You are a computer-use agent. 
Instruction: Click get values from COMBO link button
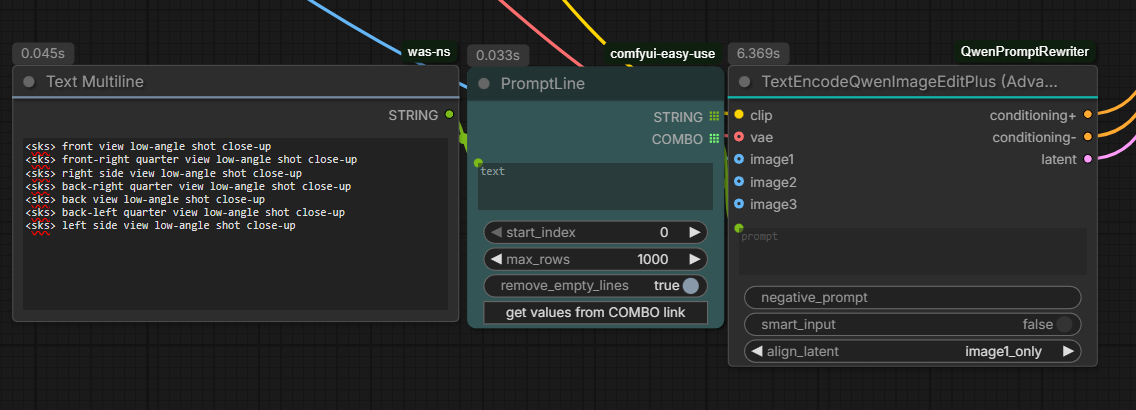[596, 312]
